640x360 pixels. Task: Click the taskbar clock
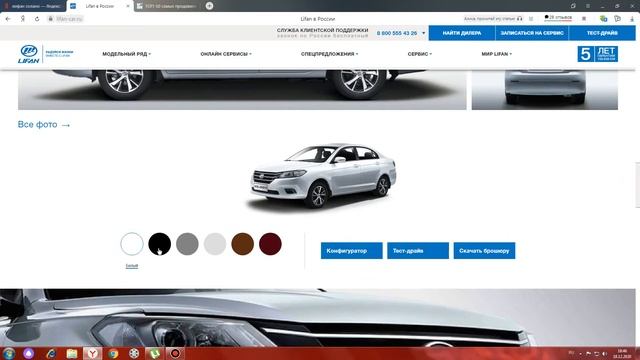coord(622,353)
